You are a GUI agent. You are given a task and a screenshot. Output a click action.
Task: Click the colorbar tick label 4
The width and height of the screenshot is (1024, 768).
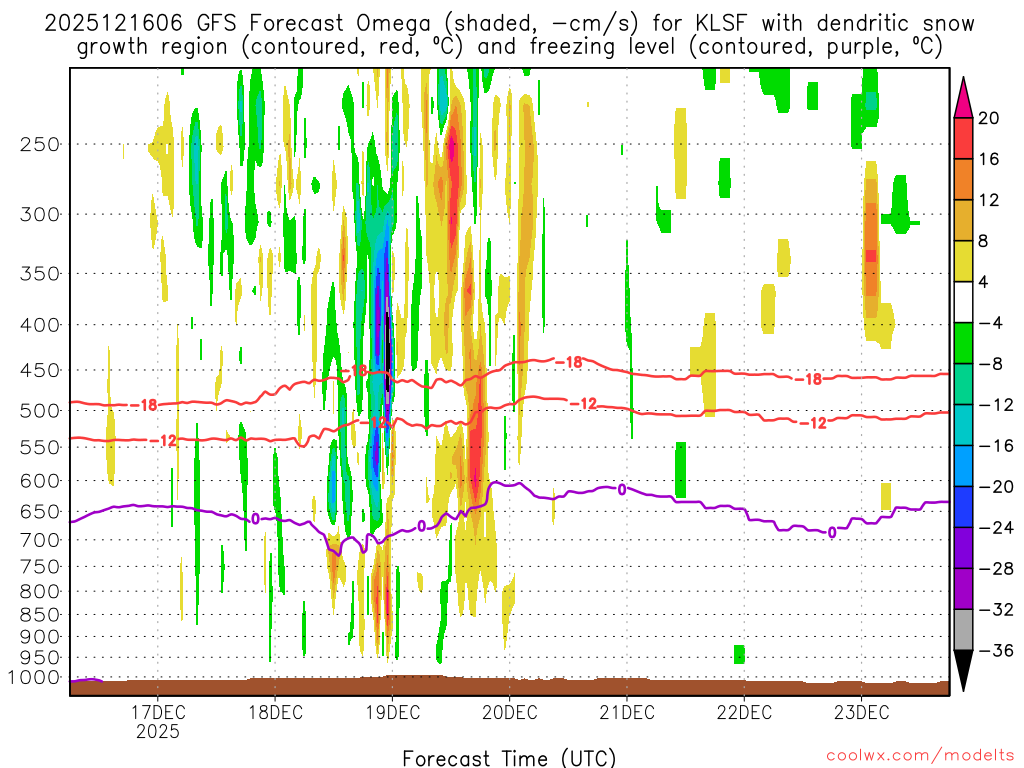point(984,282)
